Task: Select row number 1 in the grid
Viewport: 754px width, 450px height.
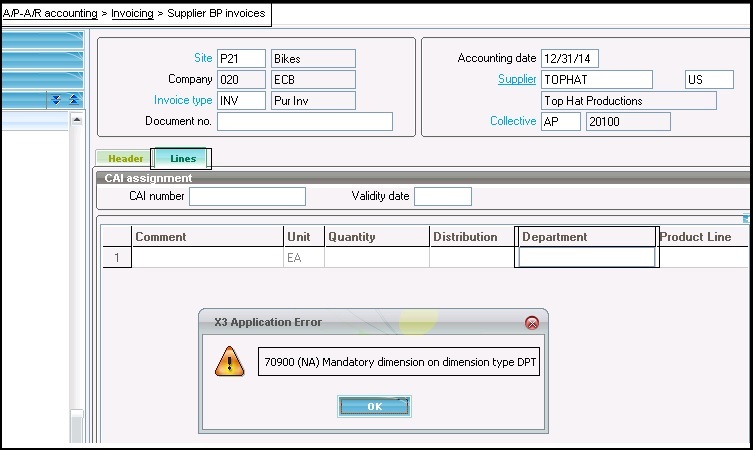Action: [117, 258]
